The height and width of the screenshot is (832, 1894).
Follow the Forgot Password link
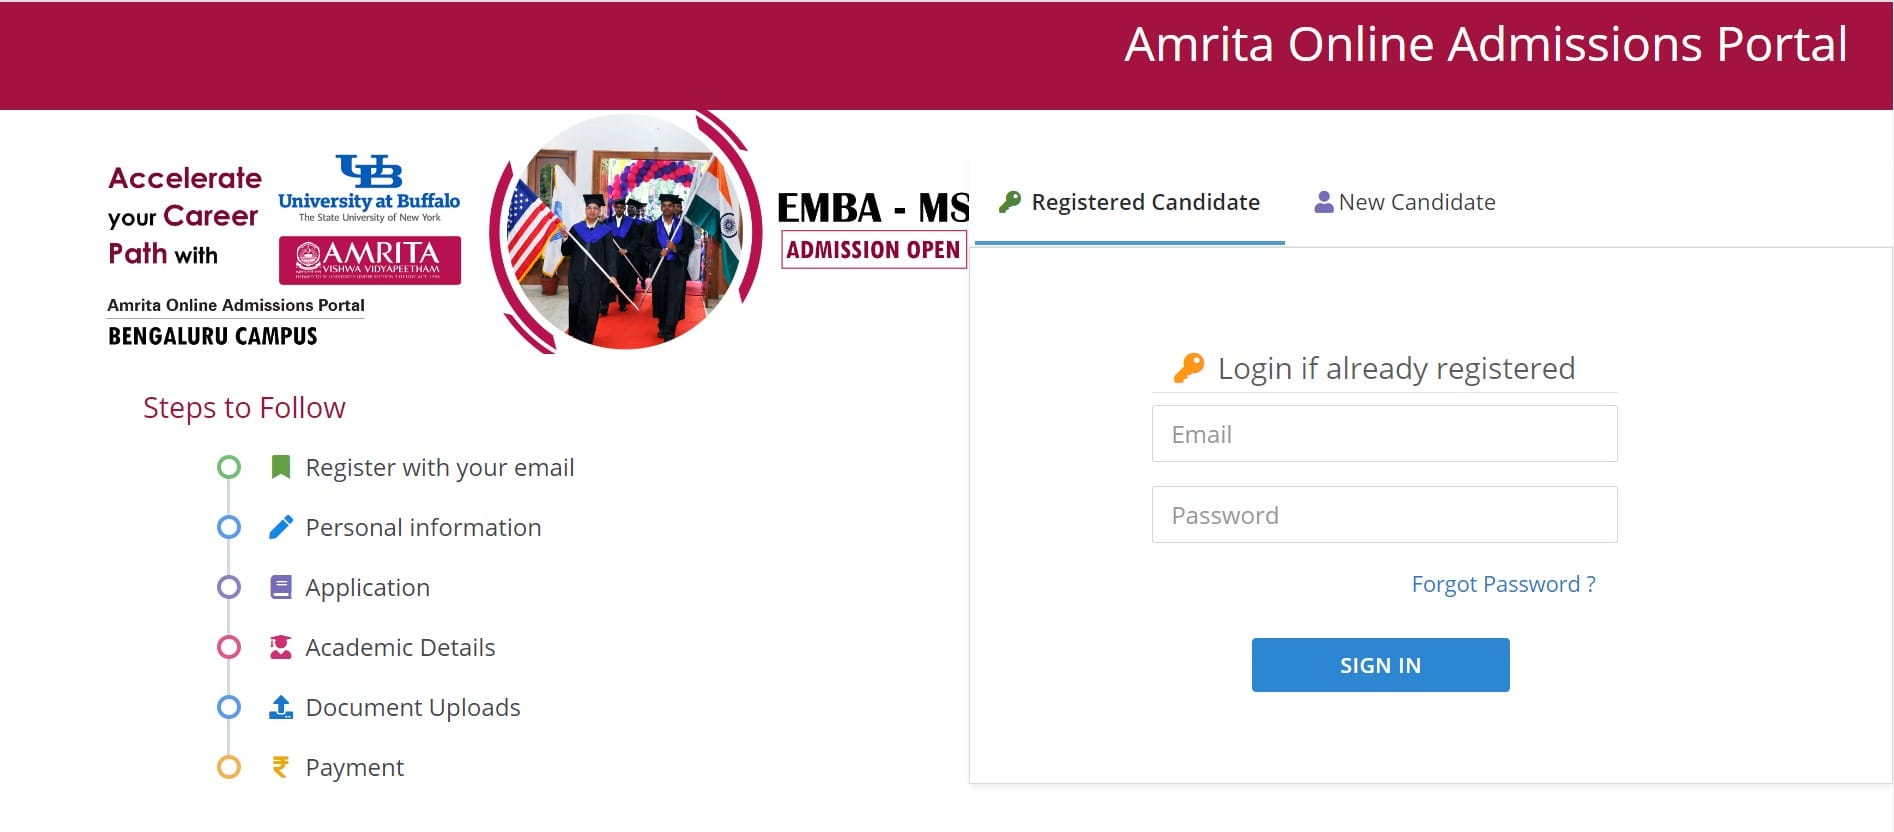pyautogui.click(x=1503, y=584)
